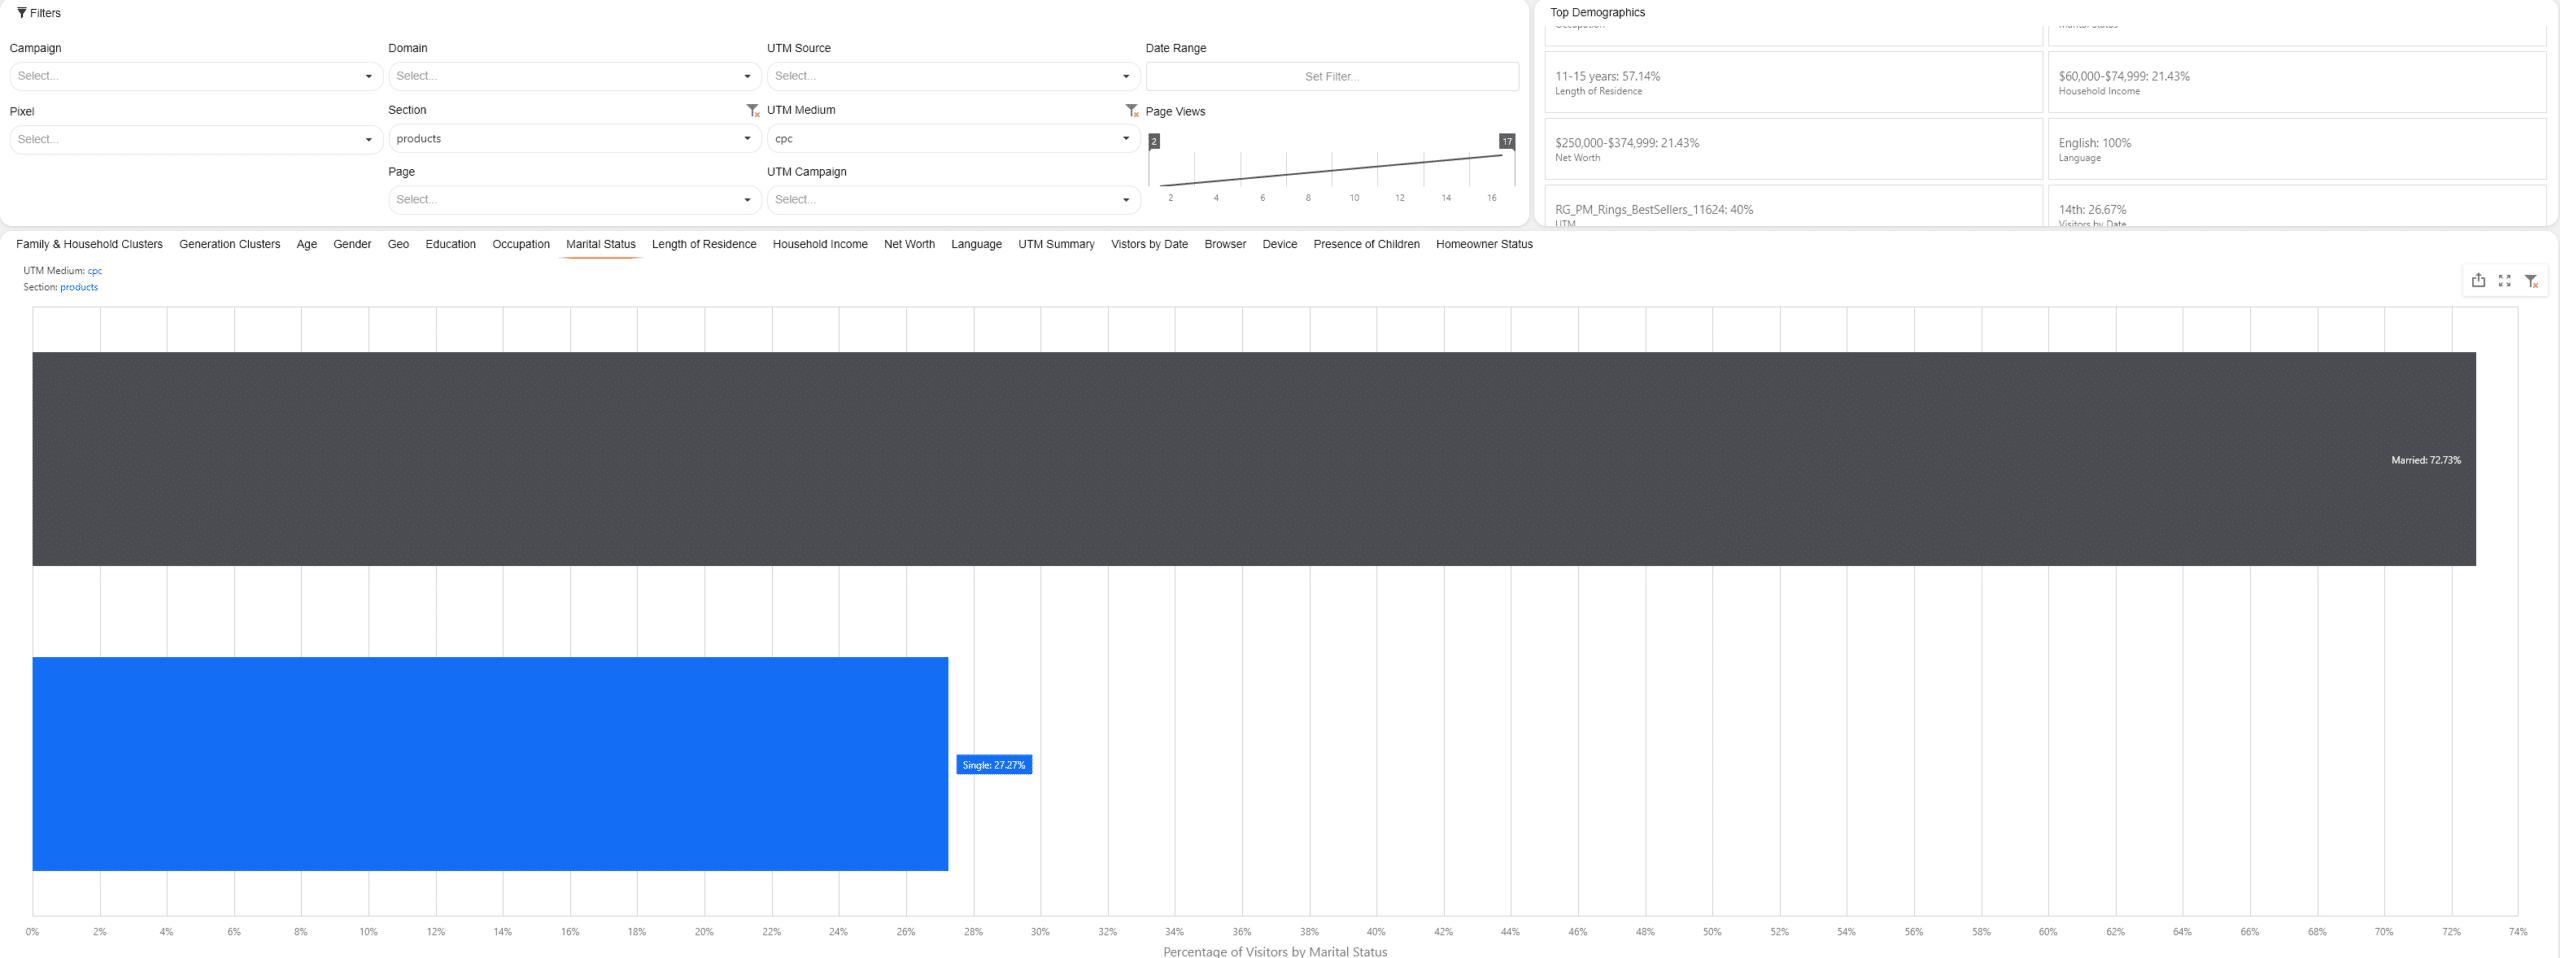2560x958 pixels.
Task: Click the export chart icon
Action: point(2478,281)
